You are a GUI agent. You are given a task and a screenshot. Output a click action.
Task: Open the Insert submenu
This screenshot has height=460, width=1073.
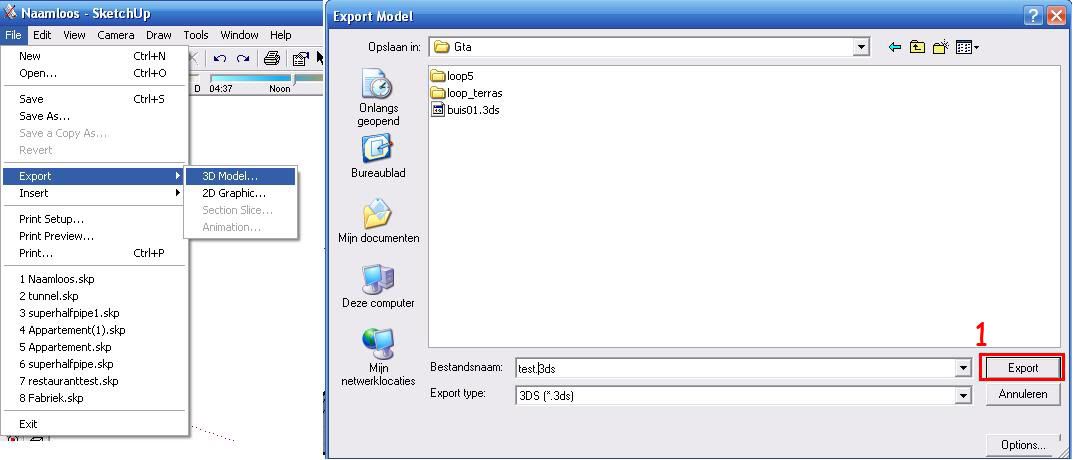[94, 193]
